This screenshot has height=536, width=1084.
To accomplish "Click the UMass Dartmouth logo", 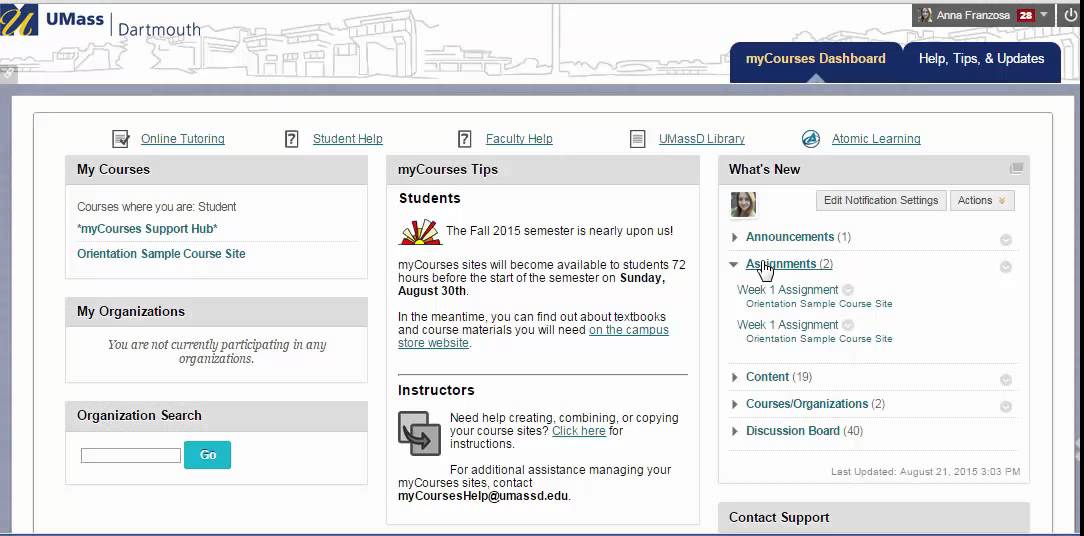I will 101,21.
